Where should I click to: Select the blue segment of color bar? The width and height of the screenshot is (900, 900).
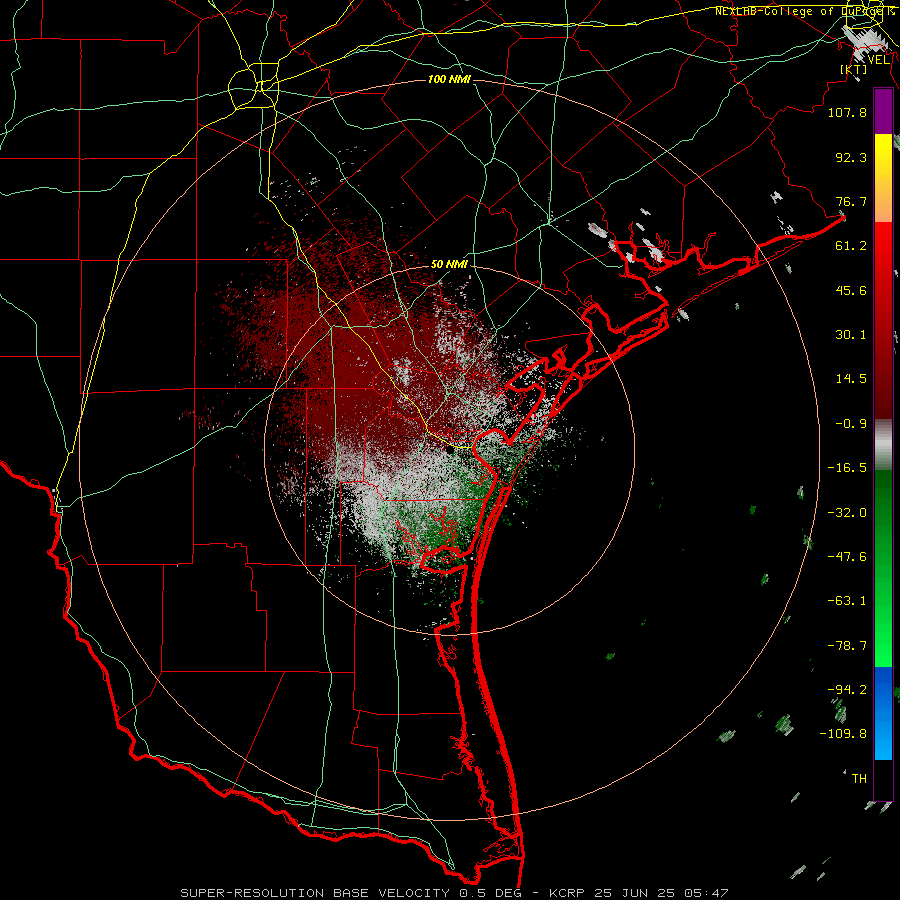(x=883, y=713)
